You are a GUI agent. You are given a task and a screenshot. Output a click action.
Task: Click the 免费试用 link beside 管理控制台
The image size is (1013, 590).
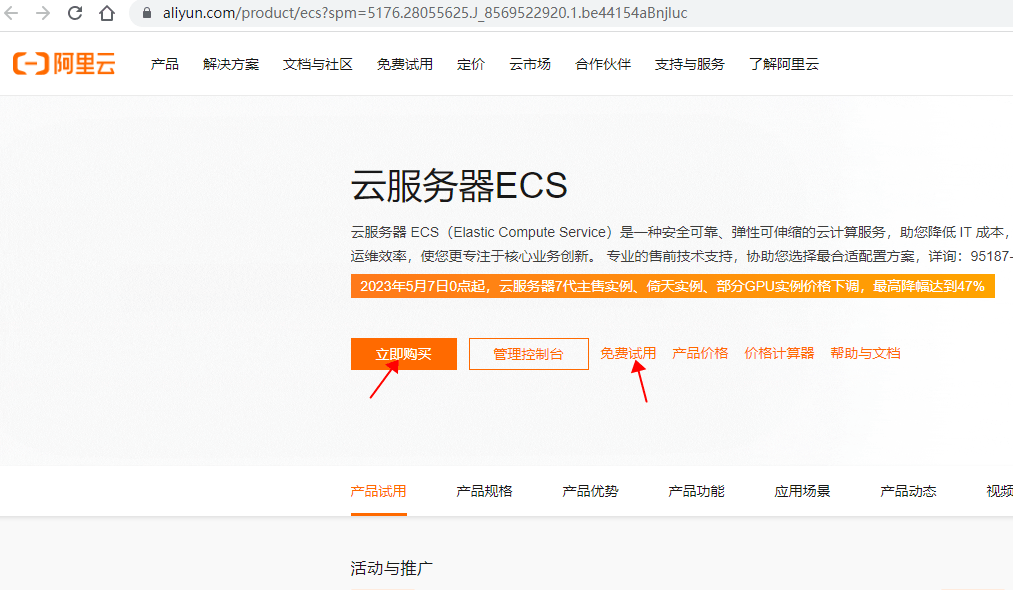click(x=628, y=353)
